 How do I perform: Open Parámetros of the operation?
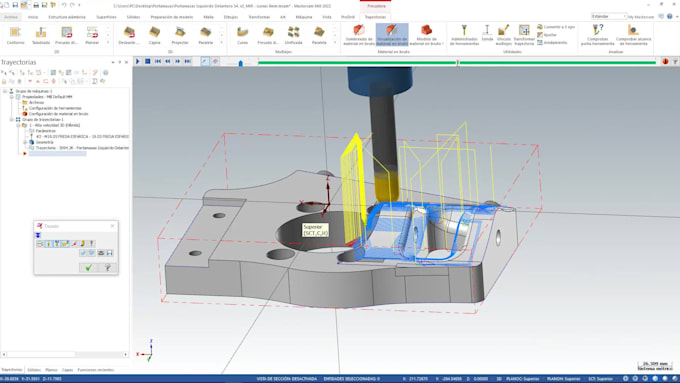pyautogui.click(x=46, y=131)
